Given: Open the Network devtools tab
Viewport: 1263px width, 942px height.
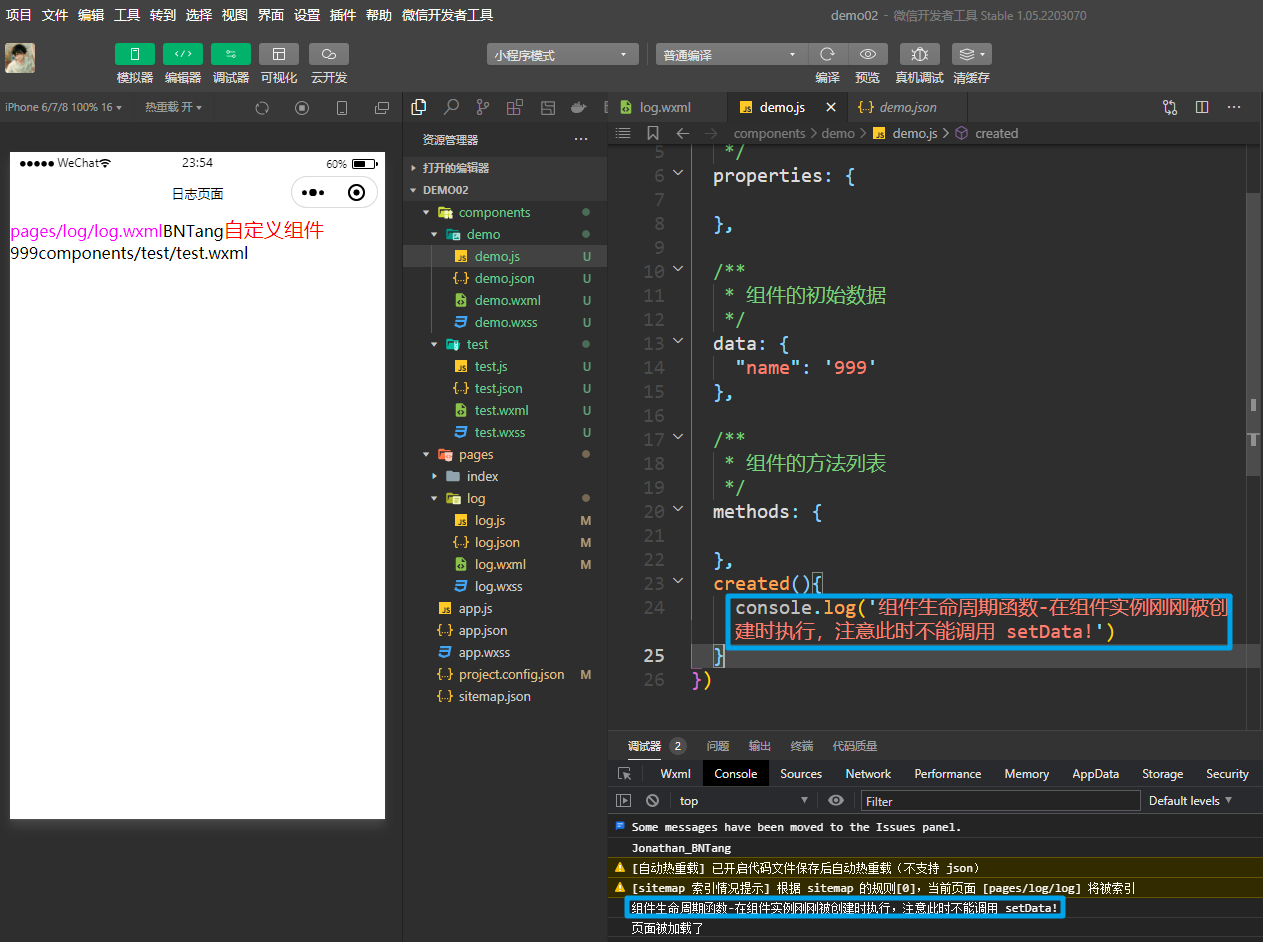Looking at the screenshot, I should [868, 774].
